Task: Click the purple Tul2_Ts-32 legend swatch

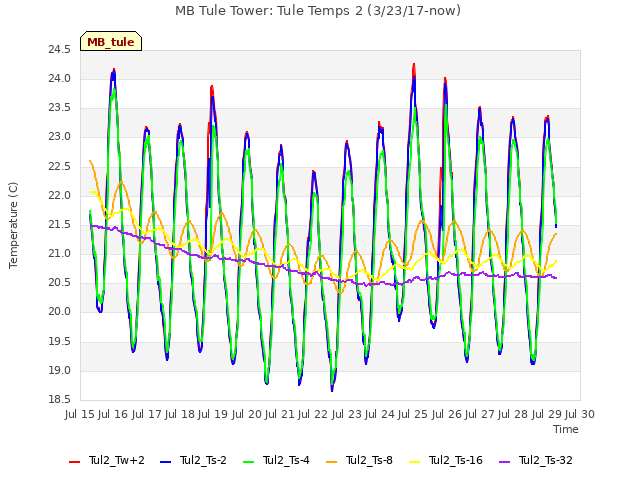Action: point(505,462)
